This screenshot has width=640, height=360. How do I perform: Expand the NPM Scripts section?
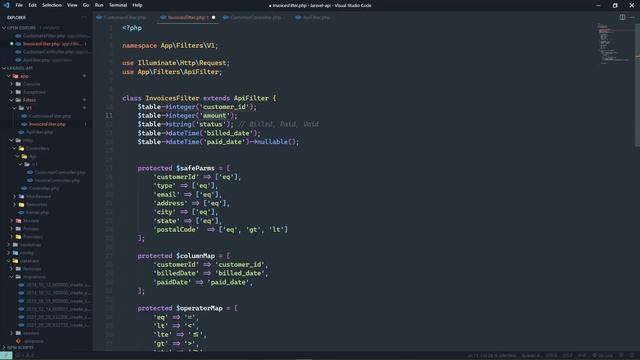46,348
